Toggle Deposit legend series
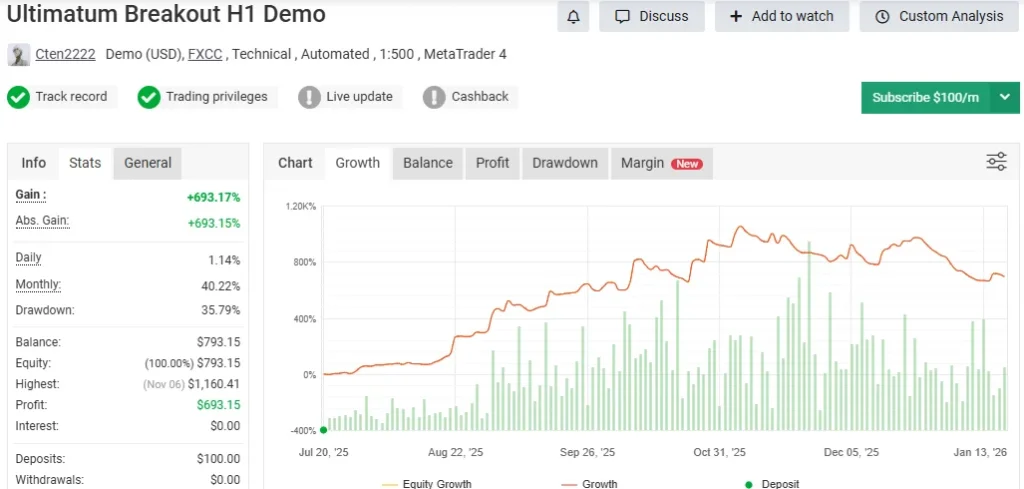 coord(772,484)
